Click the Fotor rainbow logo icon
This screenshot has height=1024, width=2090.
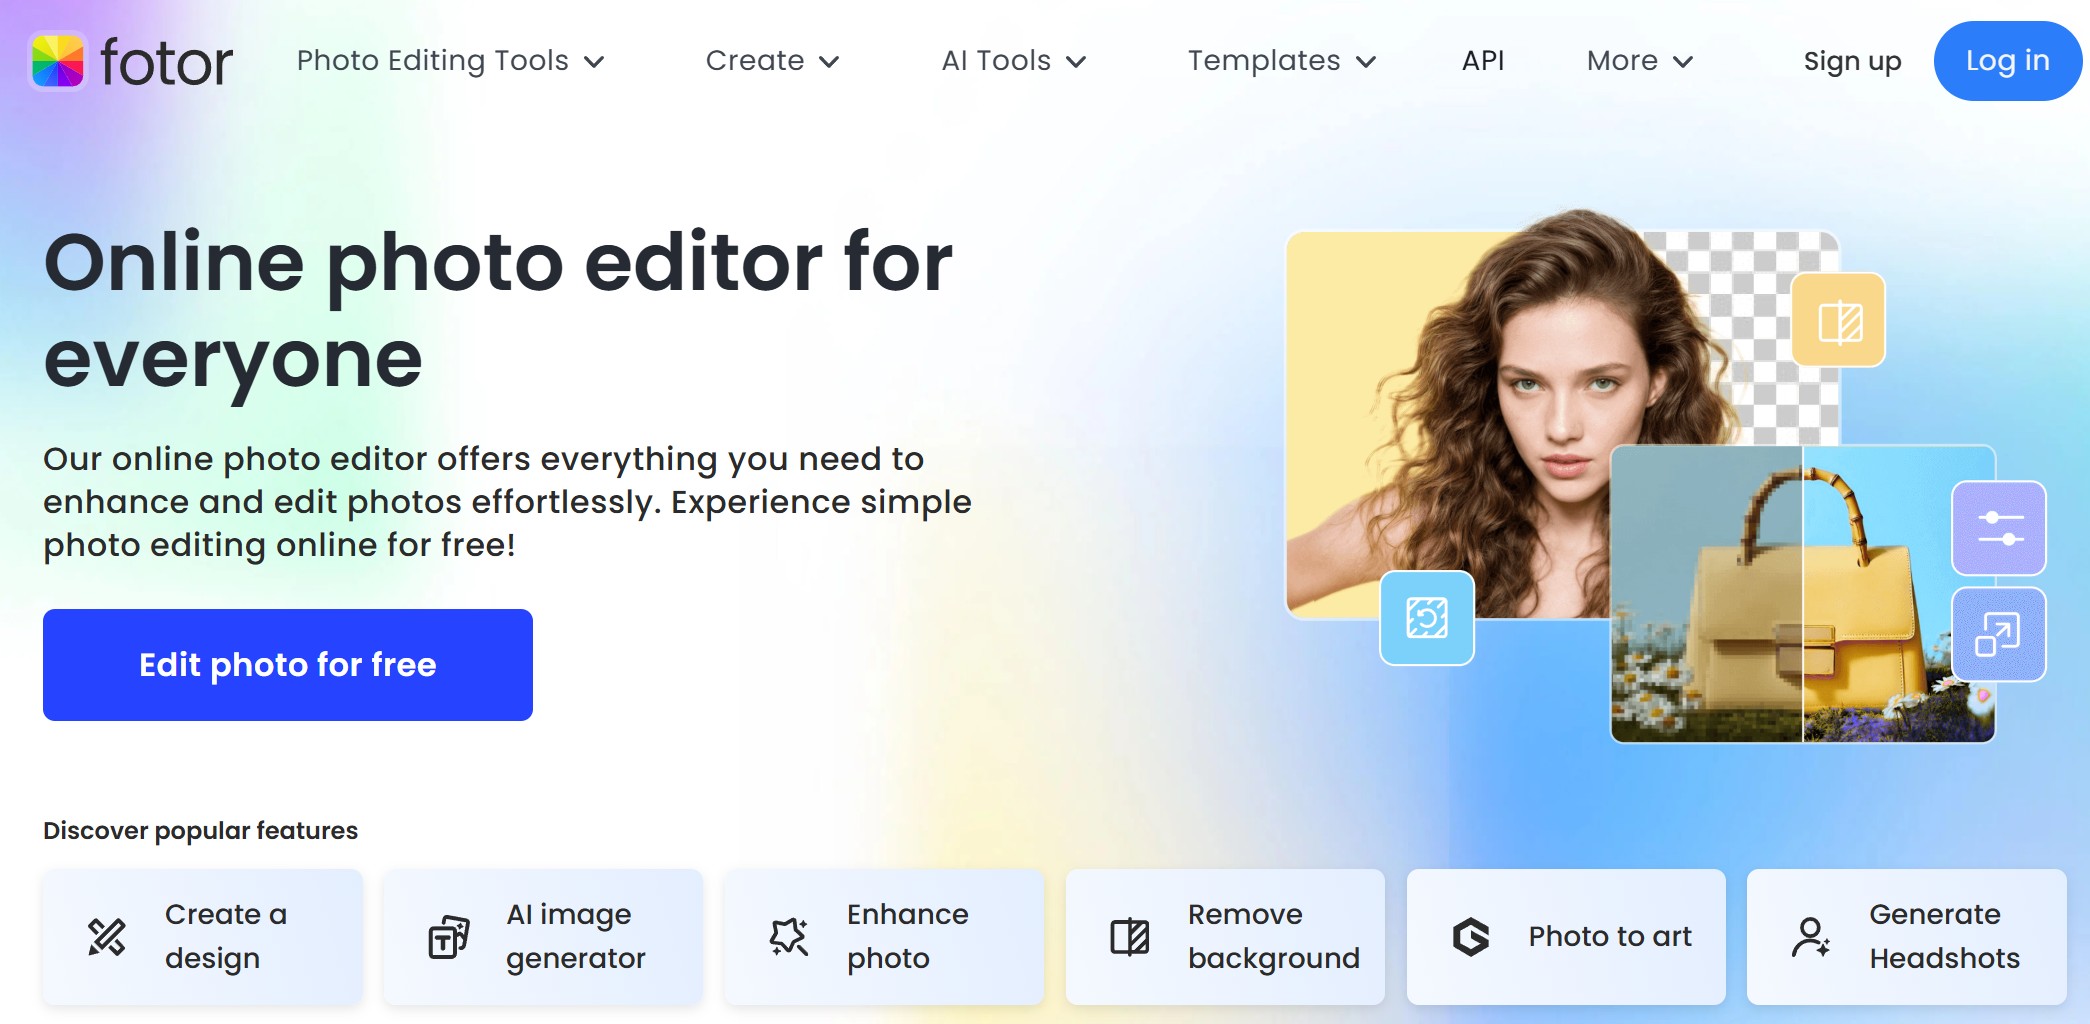[x=58, y=61]
